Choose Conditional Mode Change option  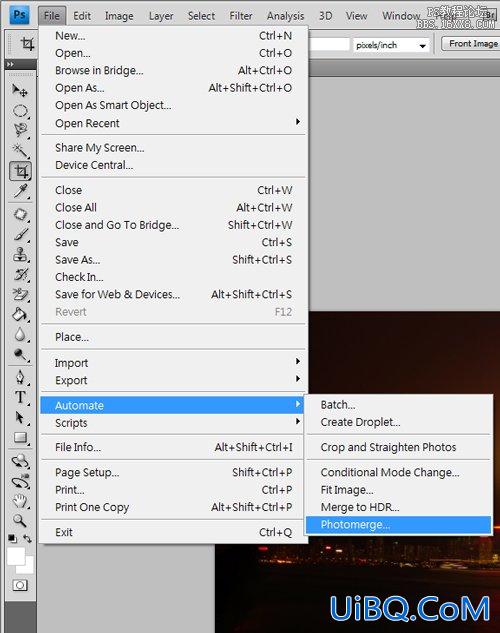point(398,472)
